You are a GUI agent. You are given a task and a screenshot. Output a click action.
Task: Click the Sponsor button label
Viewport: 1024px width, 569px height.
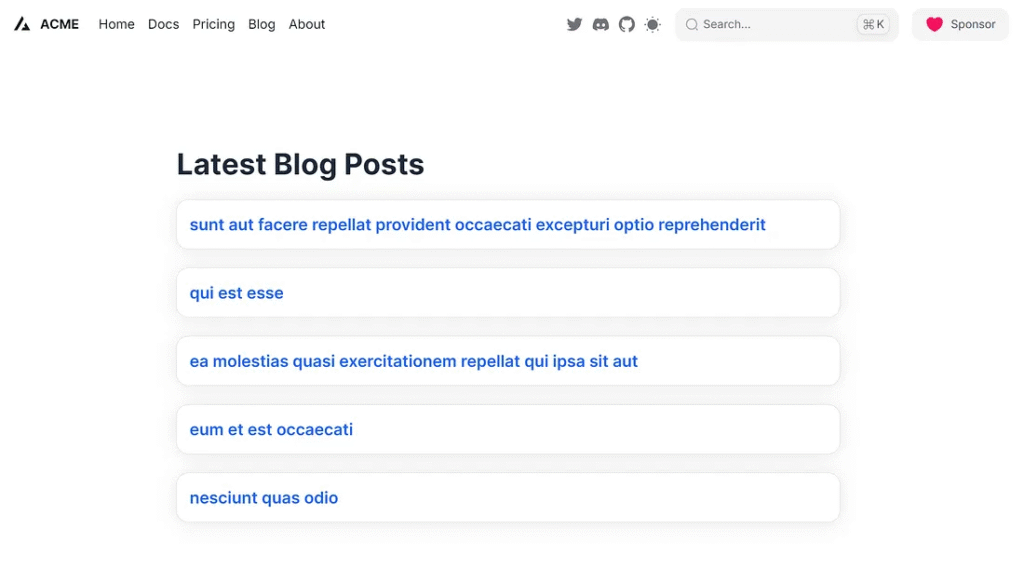click(973, 24)
